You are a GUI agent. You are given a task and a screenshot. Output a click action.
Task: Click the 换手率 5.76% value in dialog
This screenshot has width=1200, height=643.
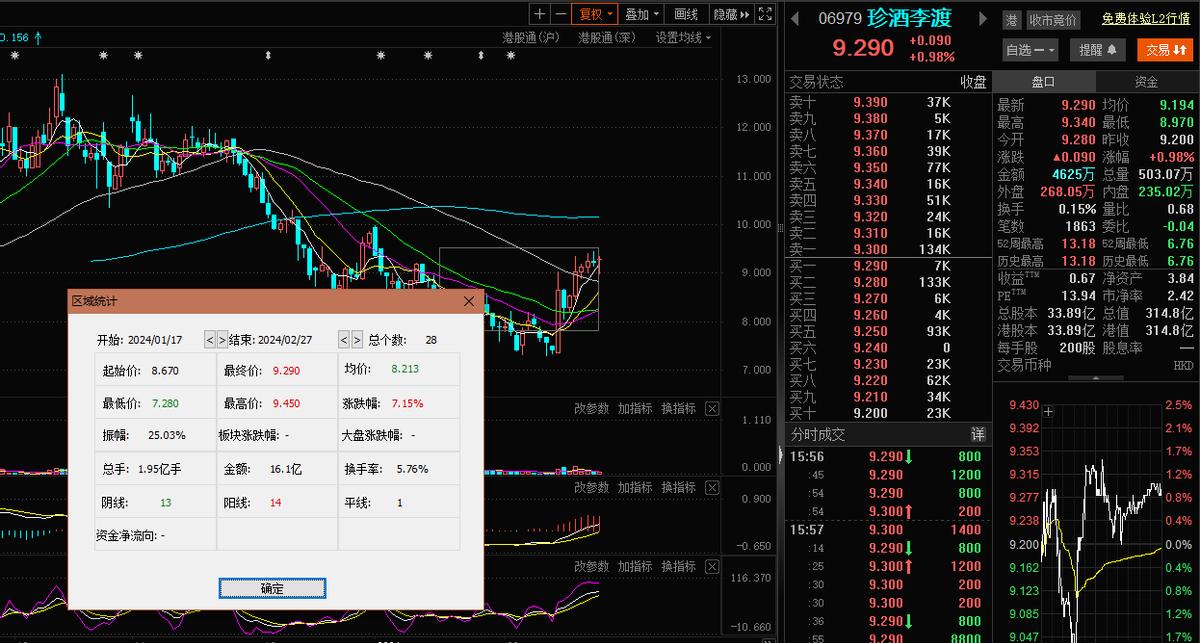tap(413, 469)
